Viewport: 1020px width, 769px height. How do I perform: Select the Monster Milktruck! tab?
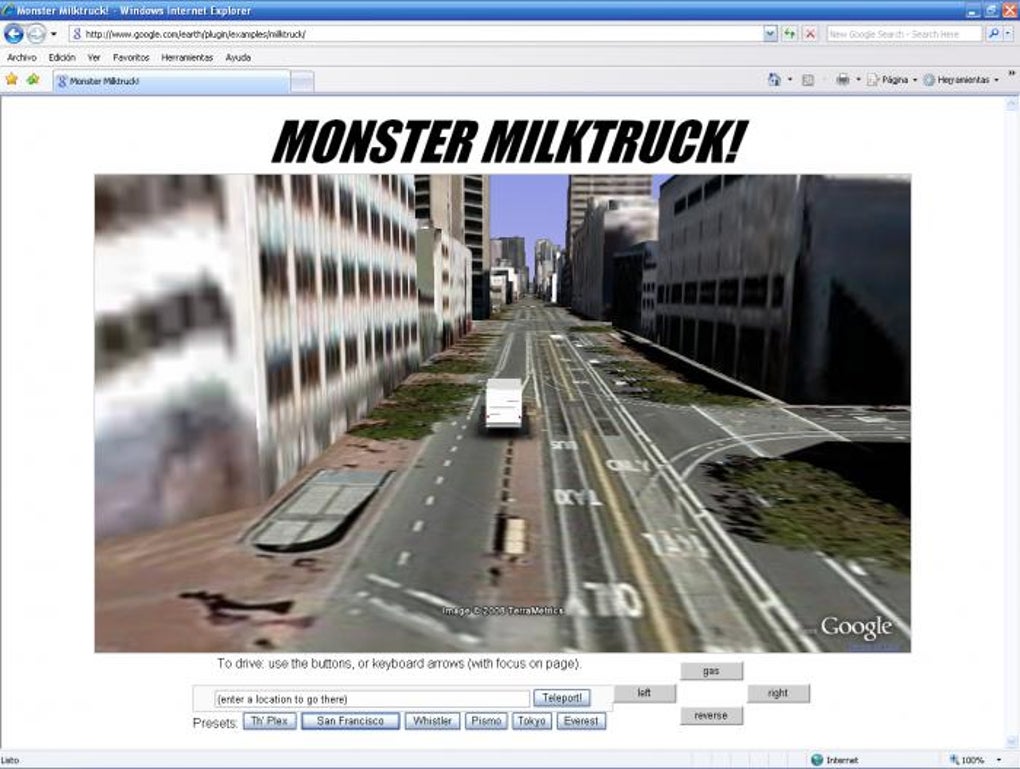point(171,81)
